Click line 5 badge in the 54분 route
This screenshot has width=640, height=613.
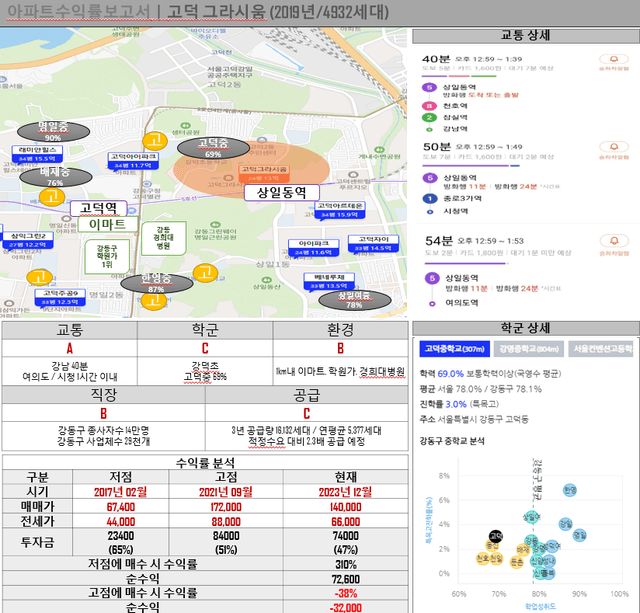click(x=432, y=279)
